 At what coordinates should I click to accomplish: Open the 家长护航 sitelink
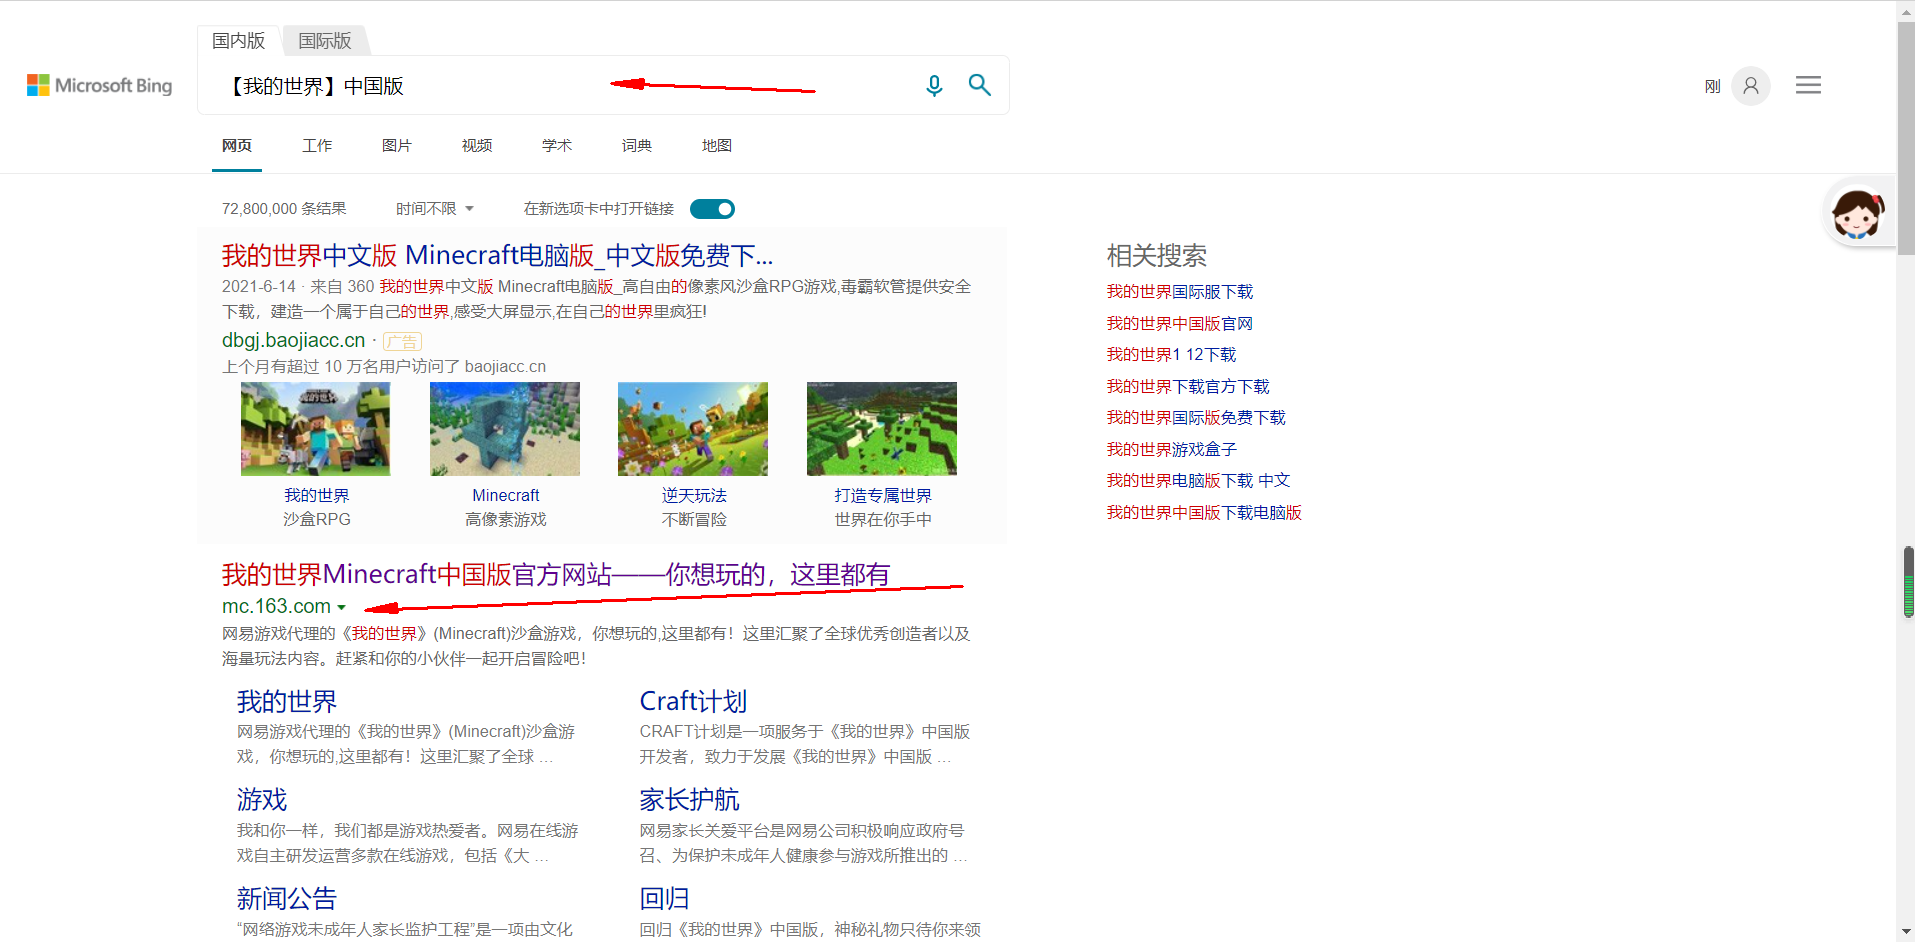[x=690, y=800]
